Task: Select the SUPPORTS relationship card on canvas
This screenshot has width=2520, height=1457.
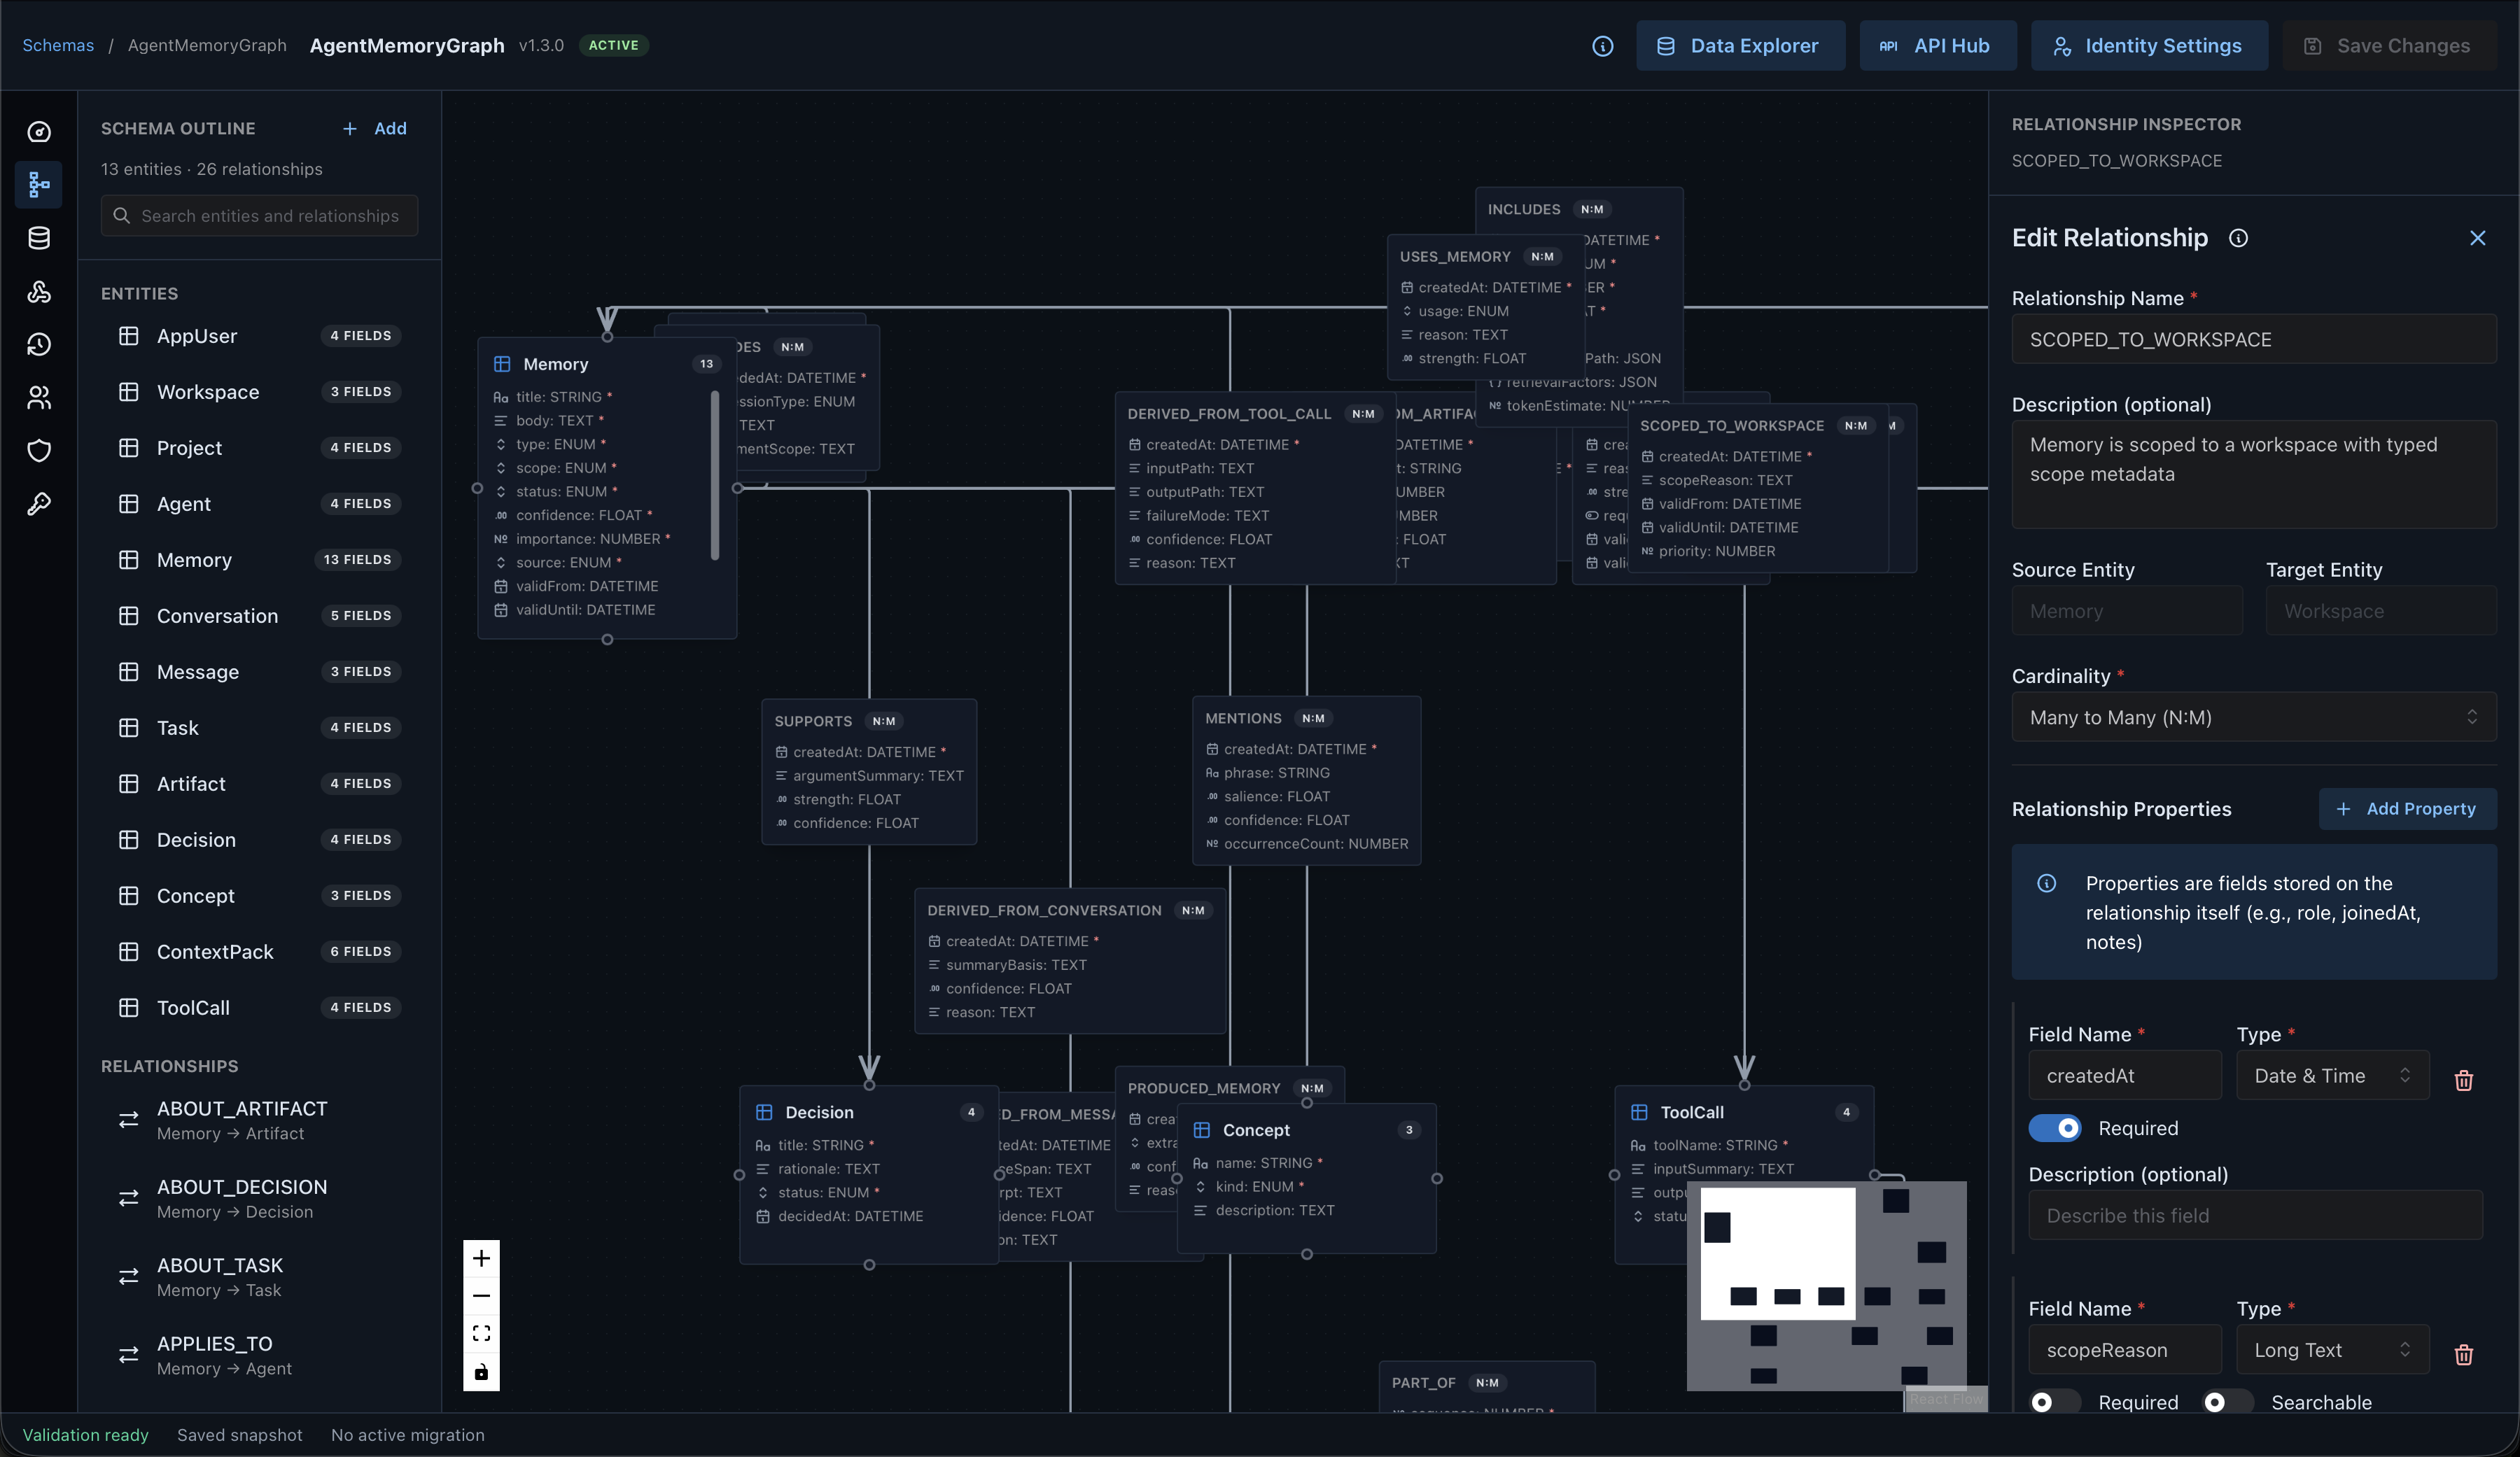Action: [869, 772]
